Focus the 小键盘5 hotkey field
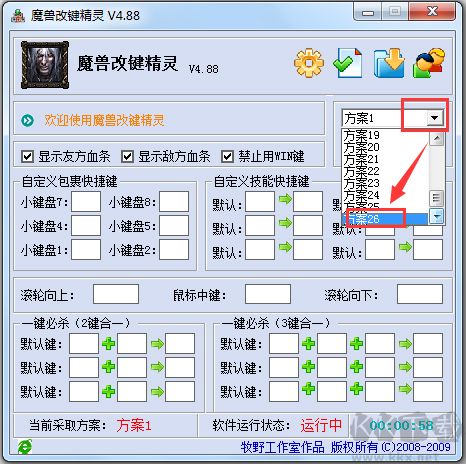 click(174, 226)
